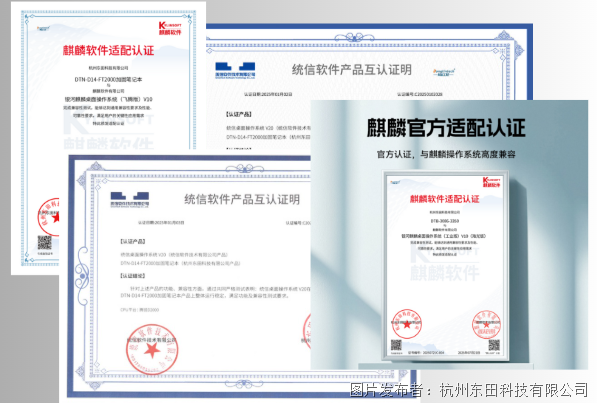Click the Kylinsoft logo in framed certificate
Viewport: 597px width, 404px height.
(492, 182)
